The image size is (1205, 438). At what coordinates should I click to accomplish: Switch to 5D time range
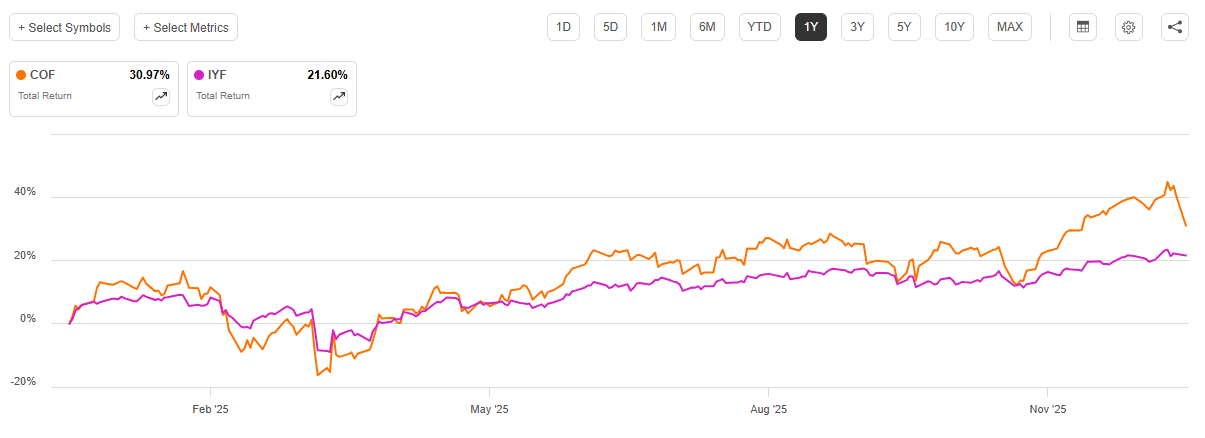point(610,27)
